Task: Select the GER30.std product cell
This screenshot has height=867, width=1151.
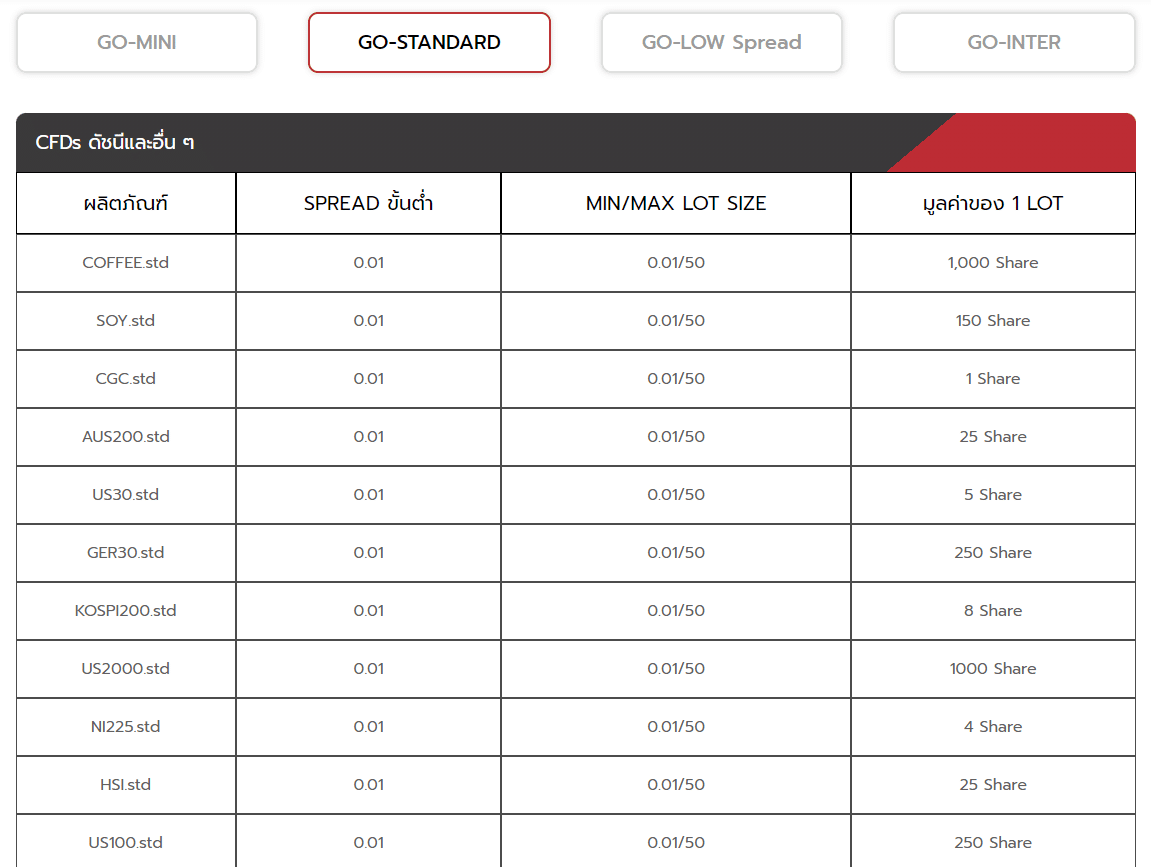Action: tap(126, 553)
